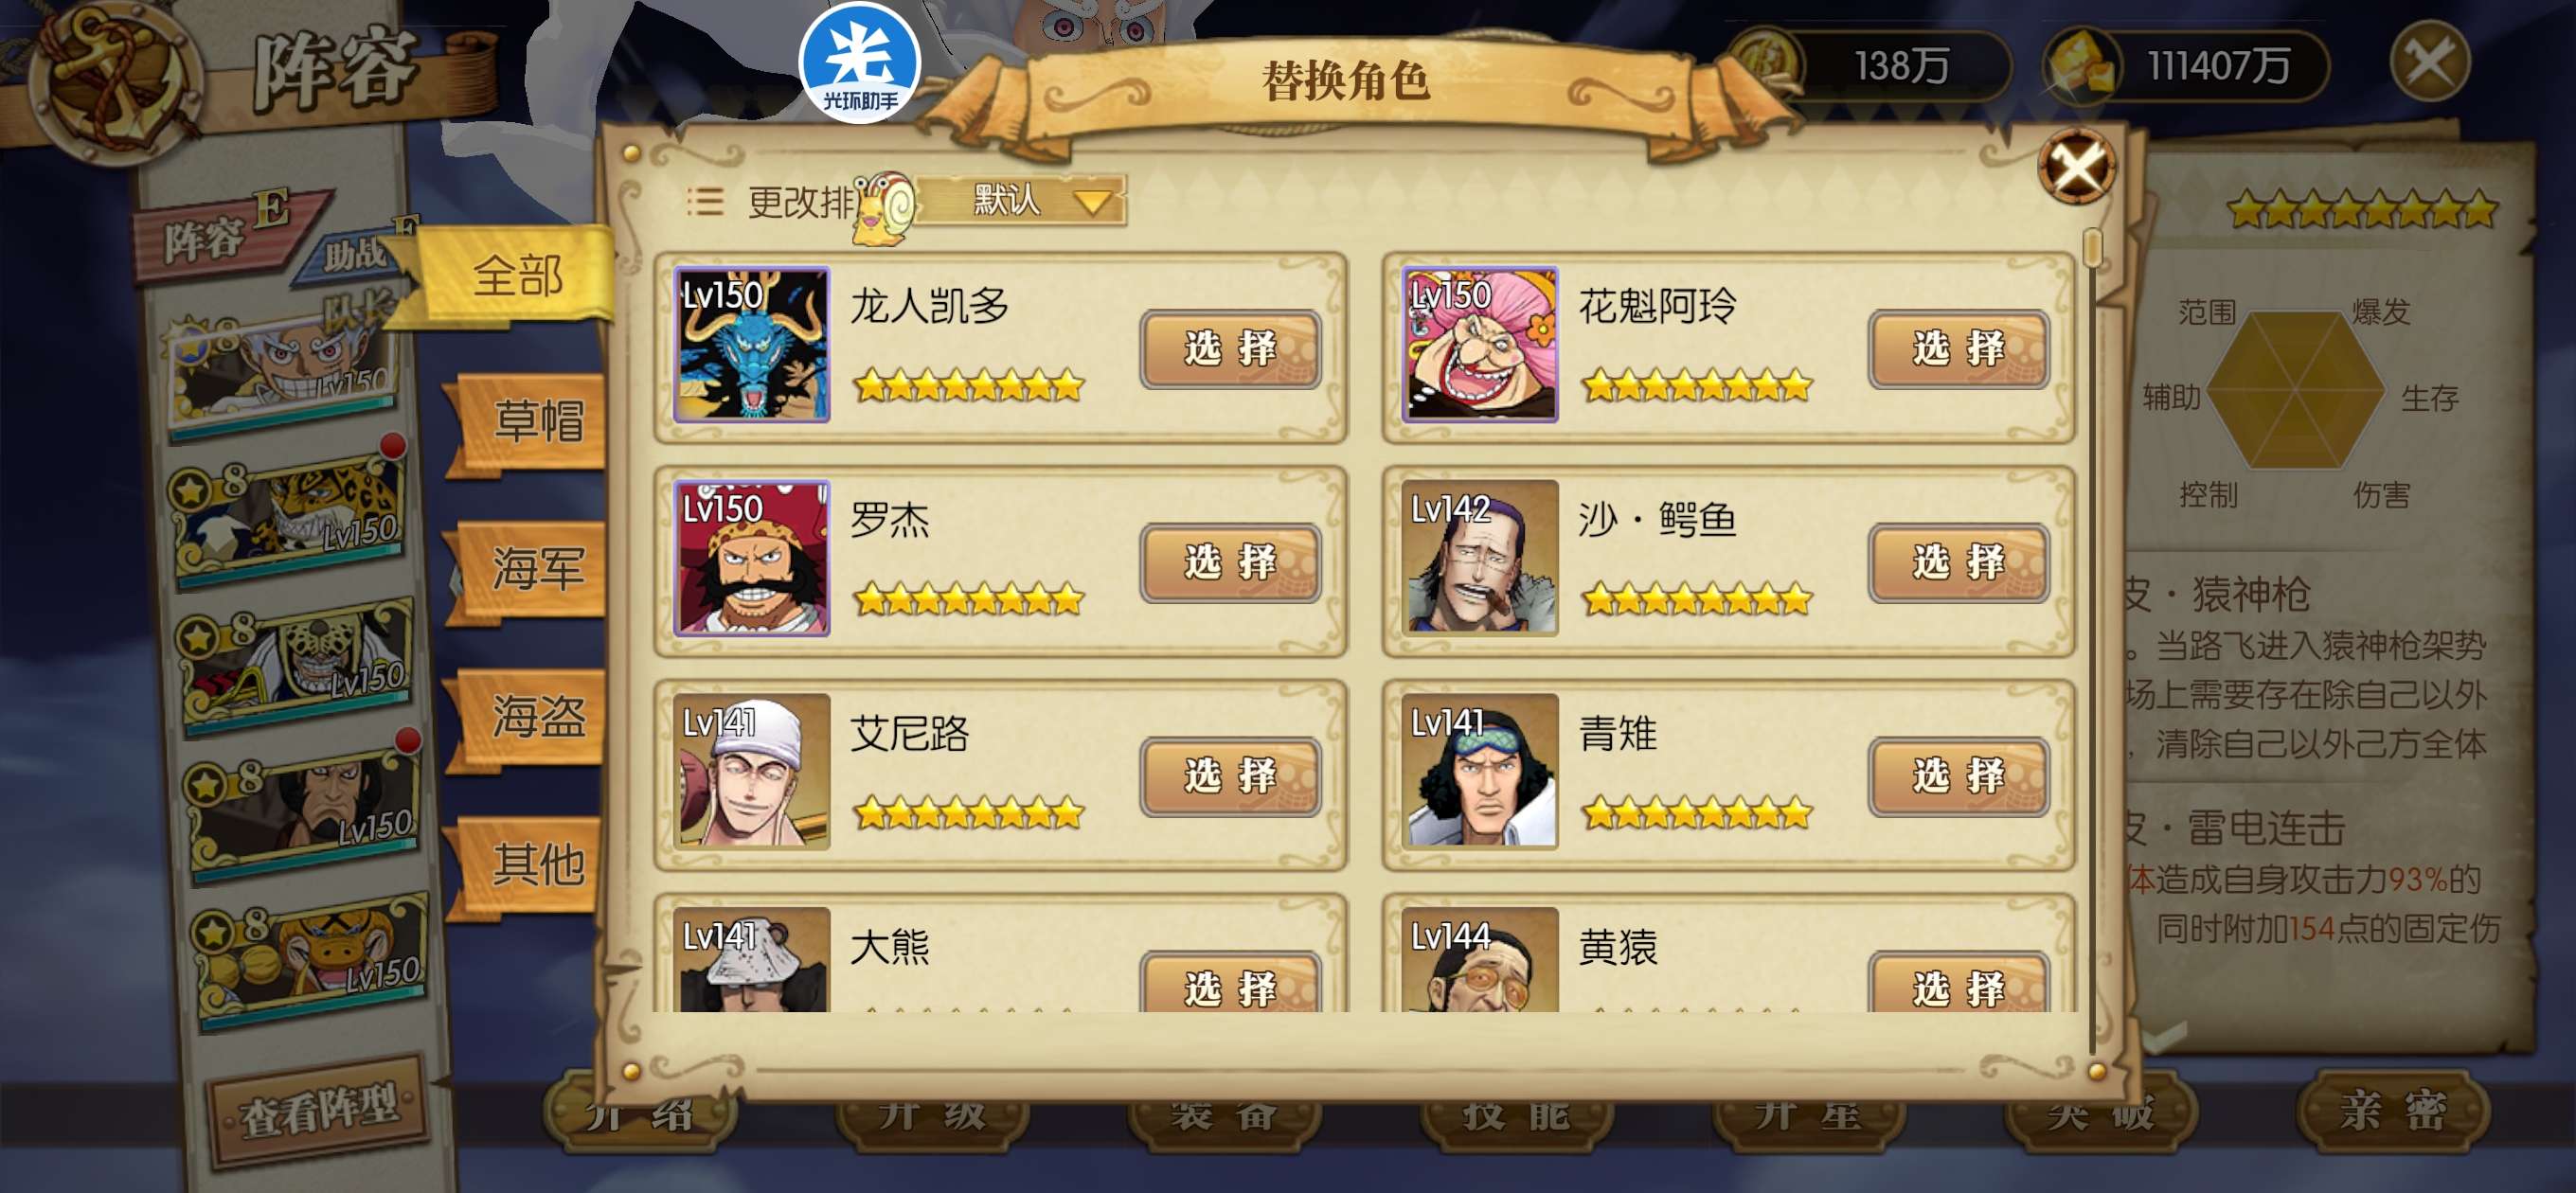
Task: Choose 龙人凯多 with its 选择 button
Action: 1230,349
